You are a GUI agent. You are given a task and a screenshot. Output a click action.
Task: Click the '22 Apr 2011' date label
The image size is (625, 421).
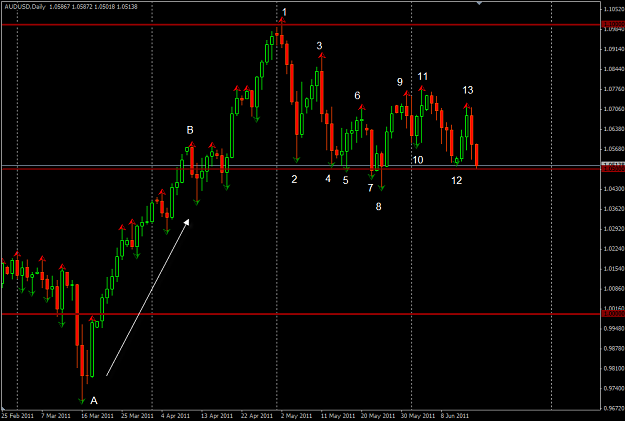[257, 416]
